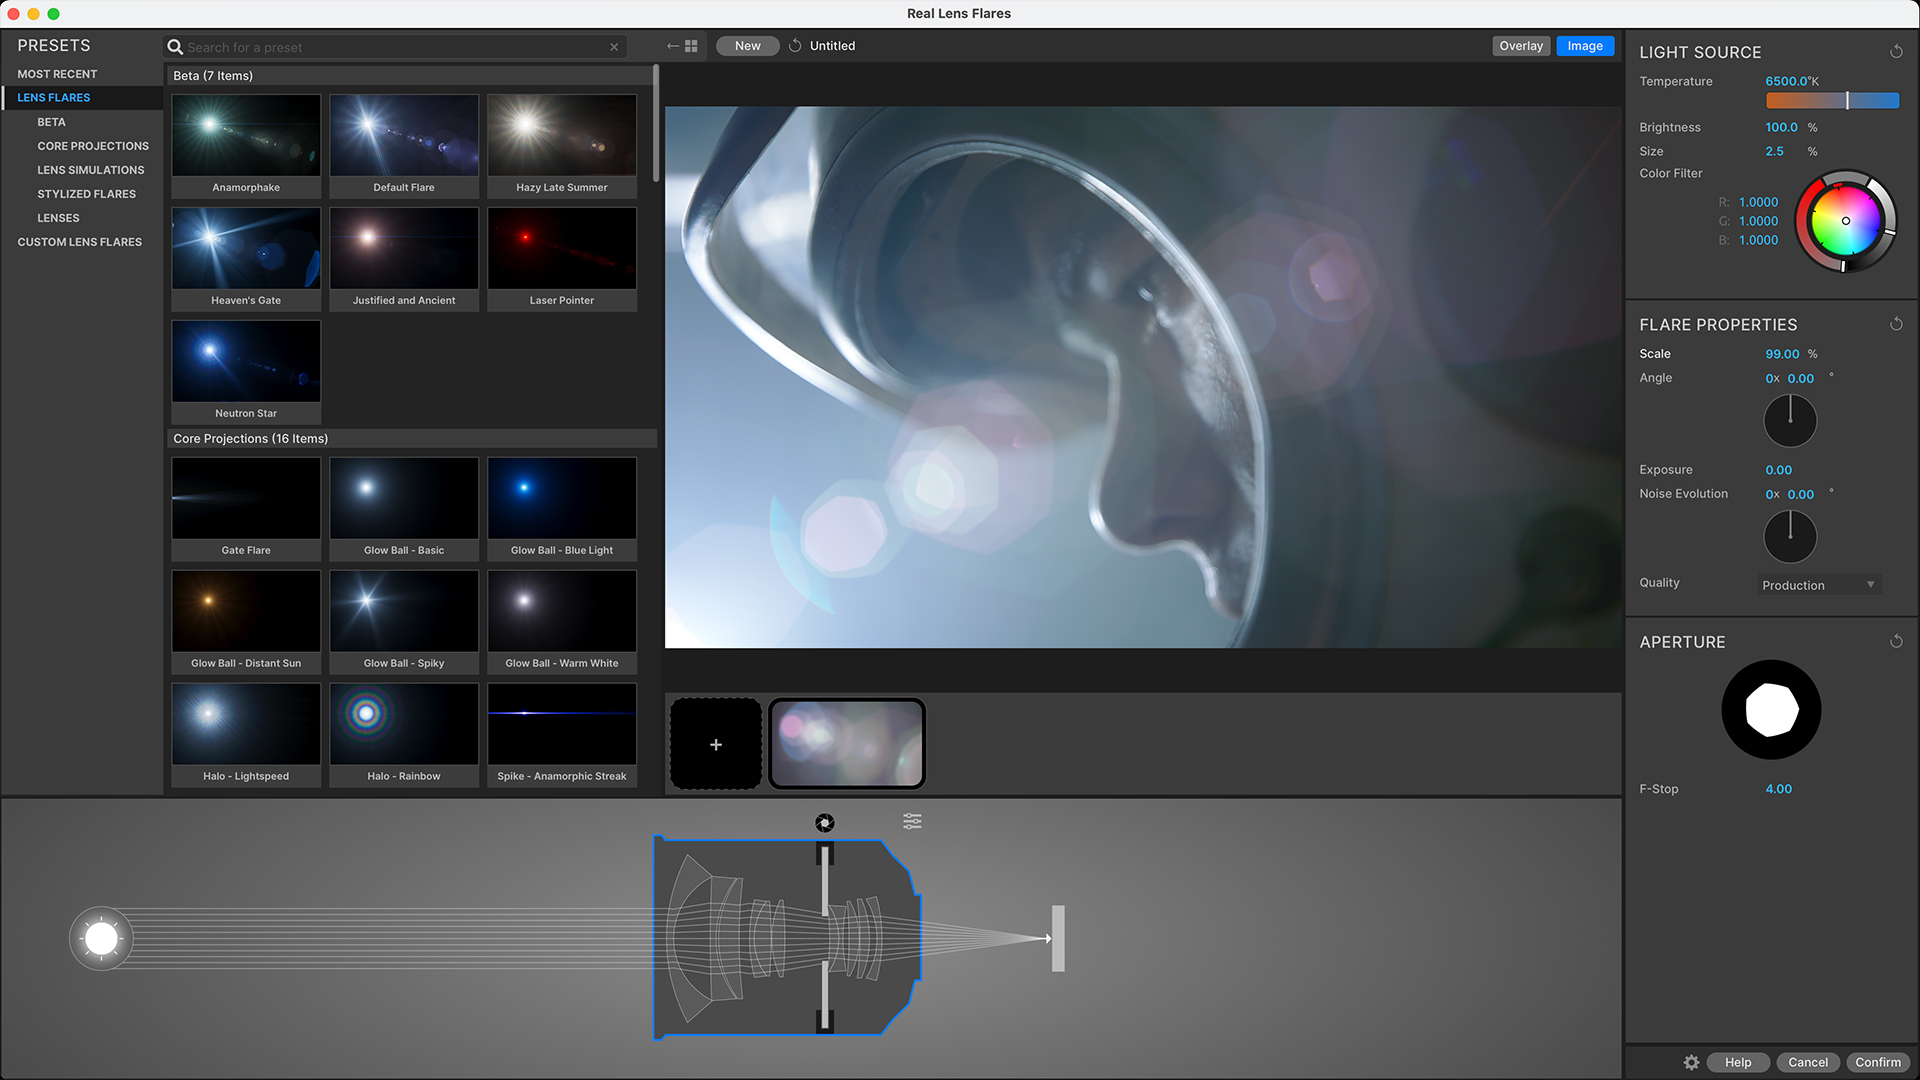
Task: Open the Most Recent presets
Action: click(x=57, y=74)
